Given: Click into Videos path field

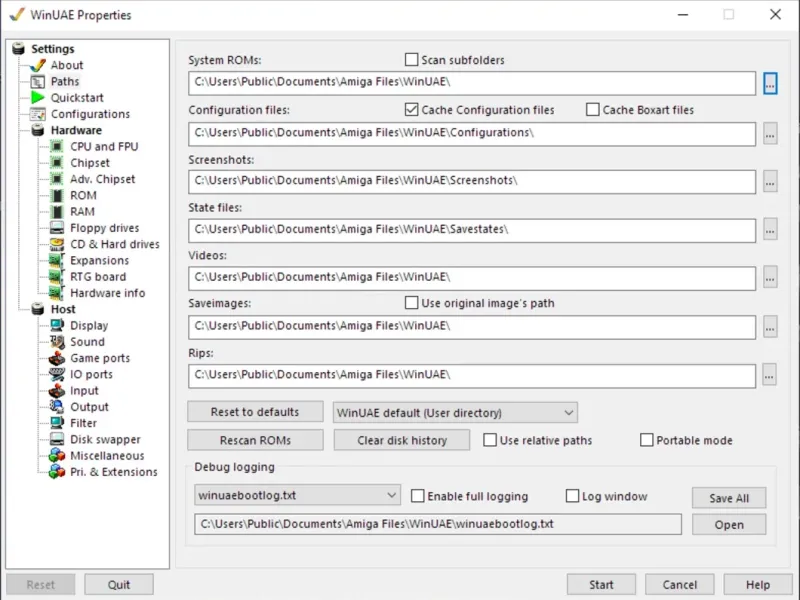Looking at the screenshot, I should click(x=472, y=279).
